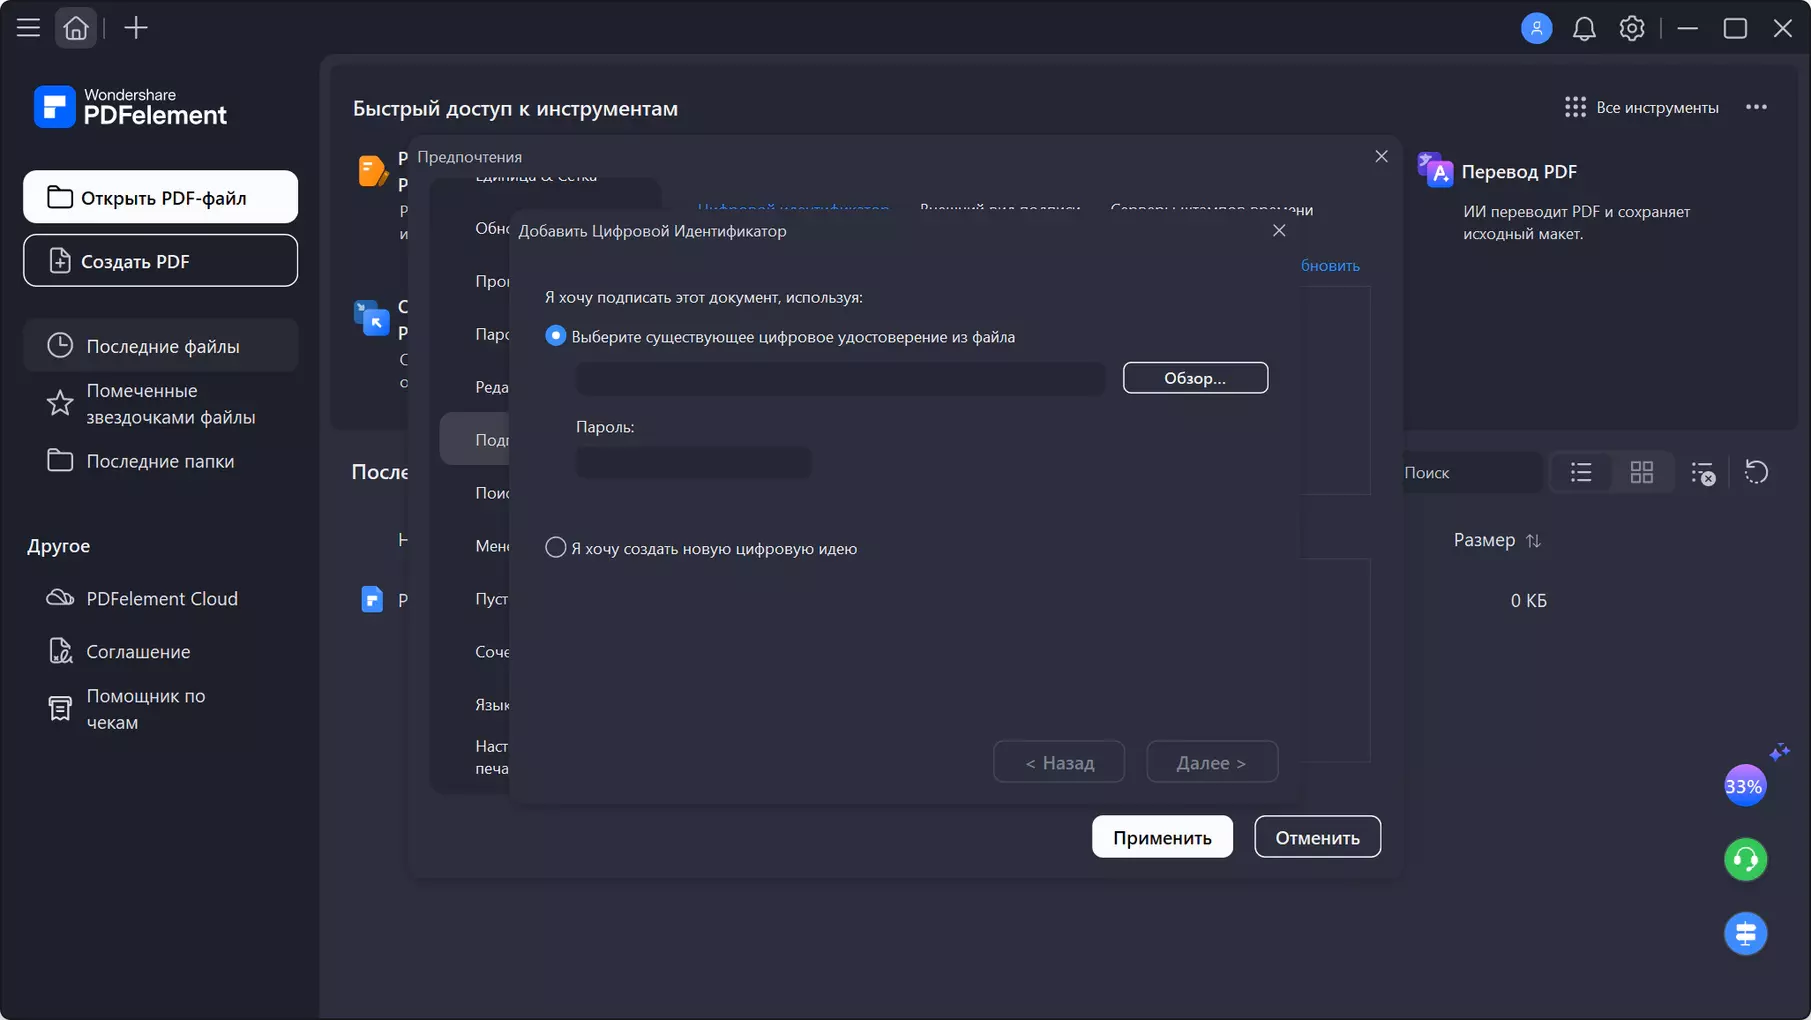Click the Пароль input field
The width and height of the screenshot is (1811, 1020).
click(694, 462)
